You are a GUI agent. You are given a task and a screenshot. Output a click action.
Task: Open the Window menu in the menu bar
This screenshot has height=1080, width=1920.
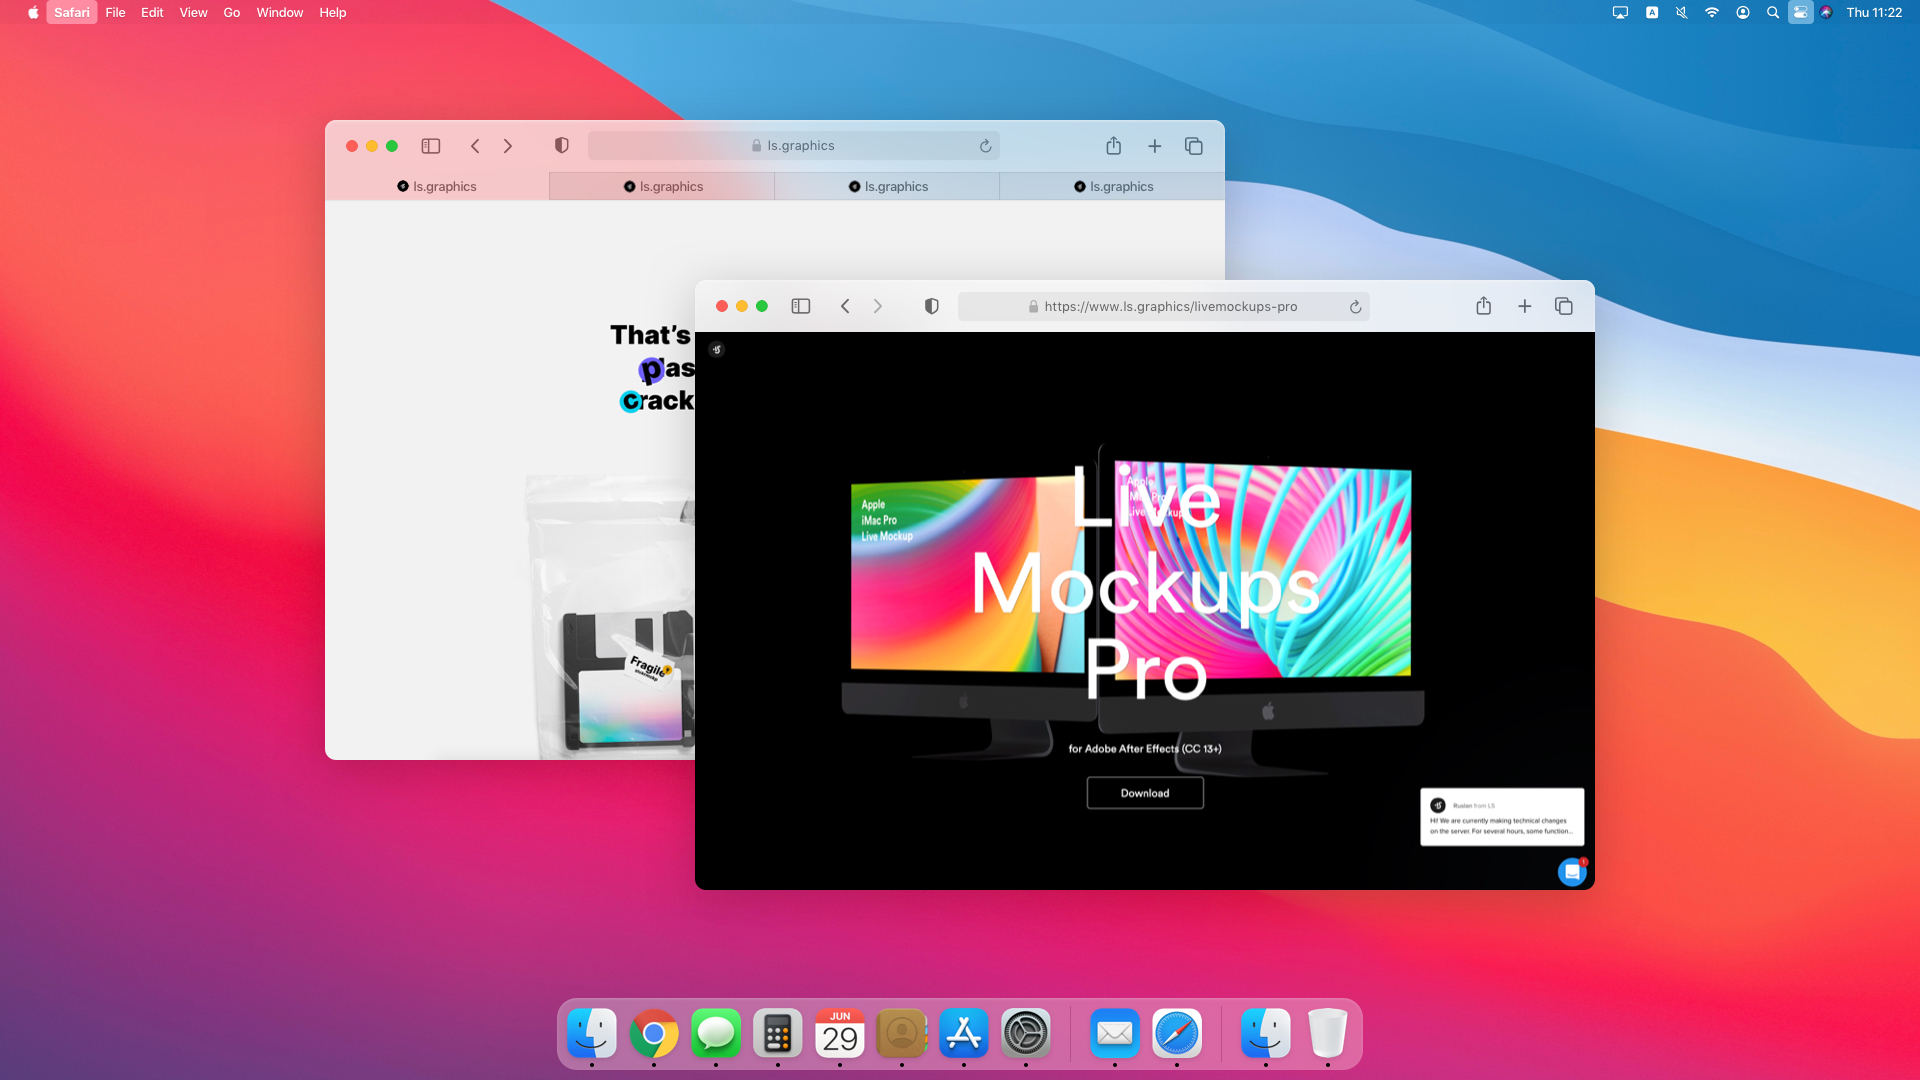click(x=279, y=12)
